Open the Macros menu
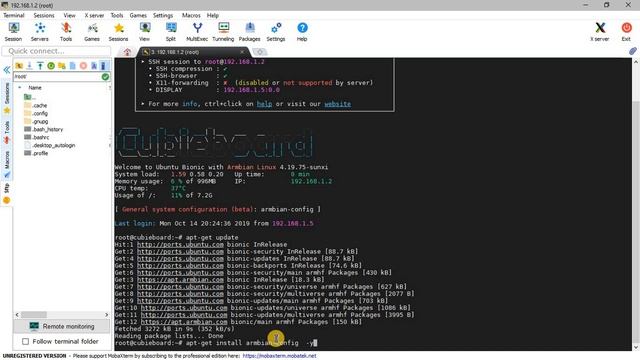The image size is (640, 360). point(191,15)
